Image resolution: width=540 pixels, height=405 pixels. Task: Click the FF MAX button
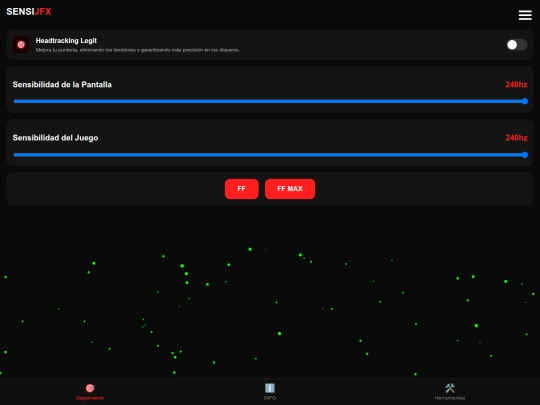[x=290, y=189]
